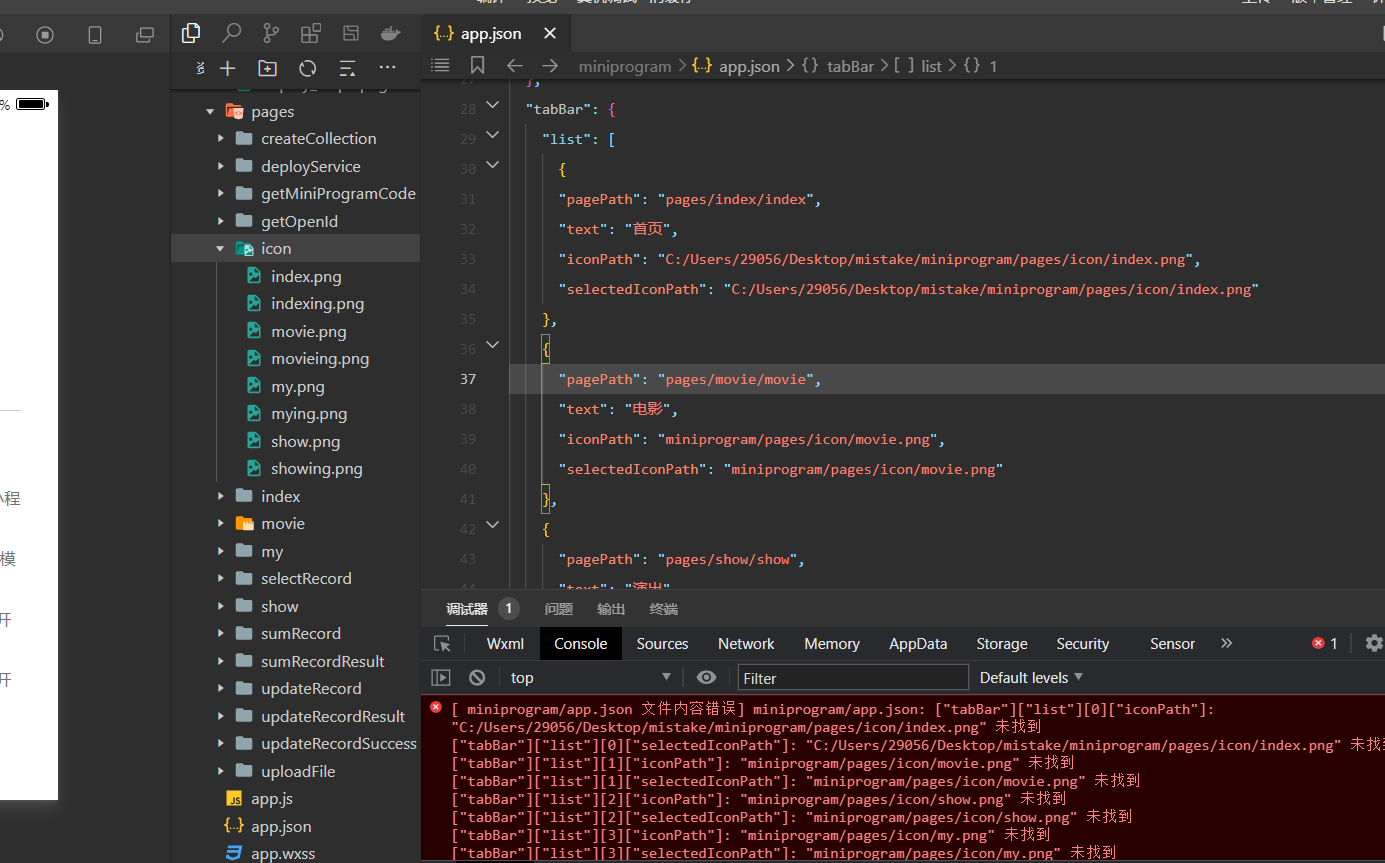Switch to the AppData tab

tap(917, 644)
